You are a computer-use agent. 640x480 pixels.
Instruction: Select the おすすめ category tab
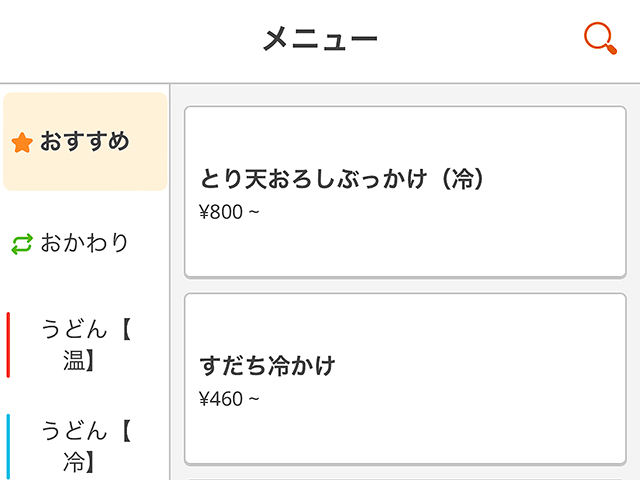tap(85, 142)
